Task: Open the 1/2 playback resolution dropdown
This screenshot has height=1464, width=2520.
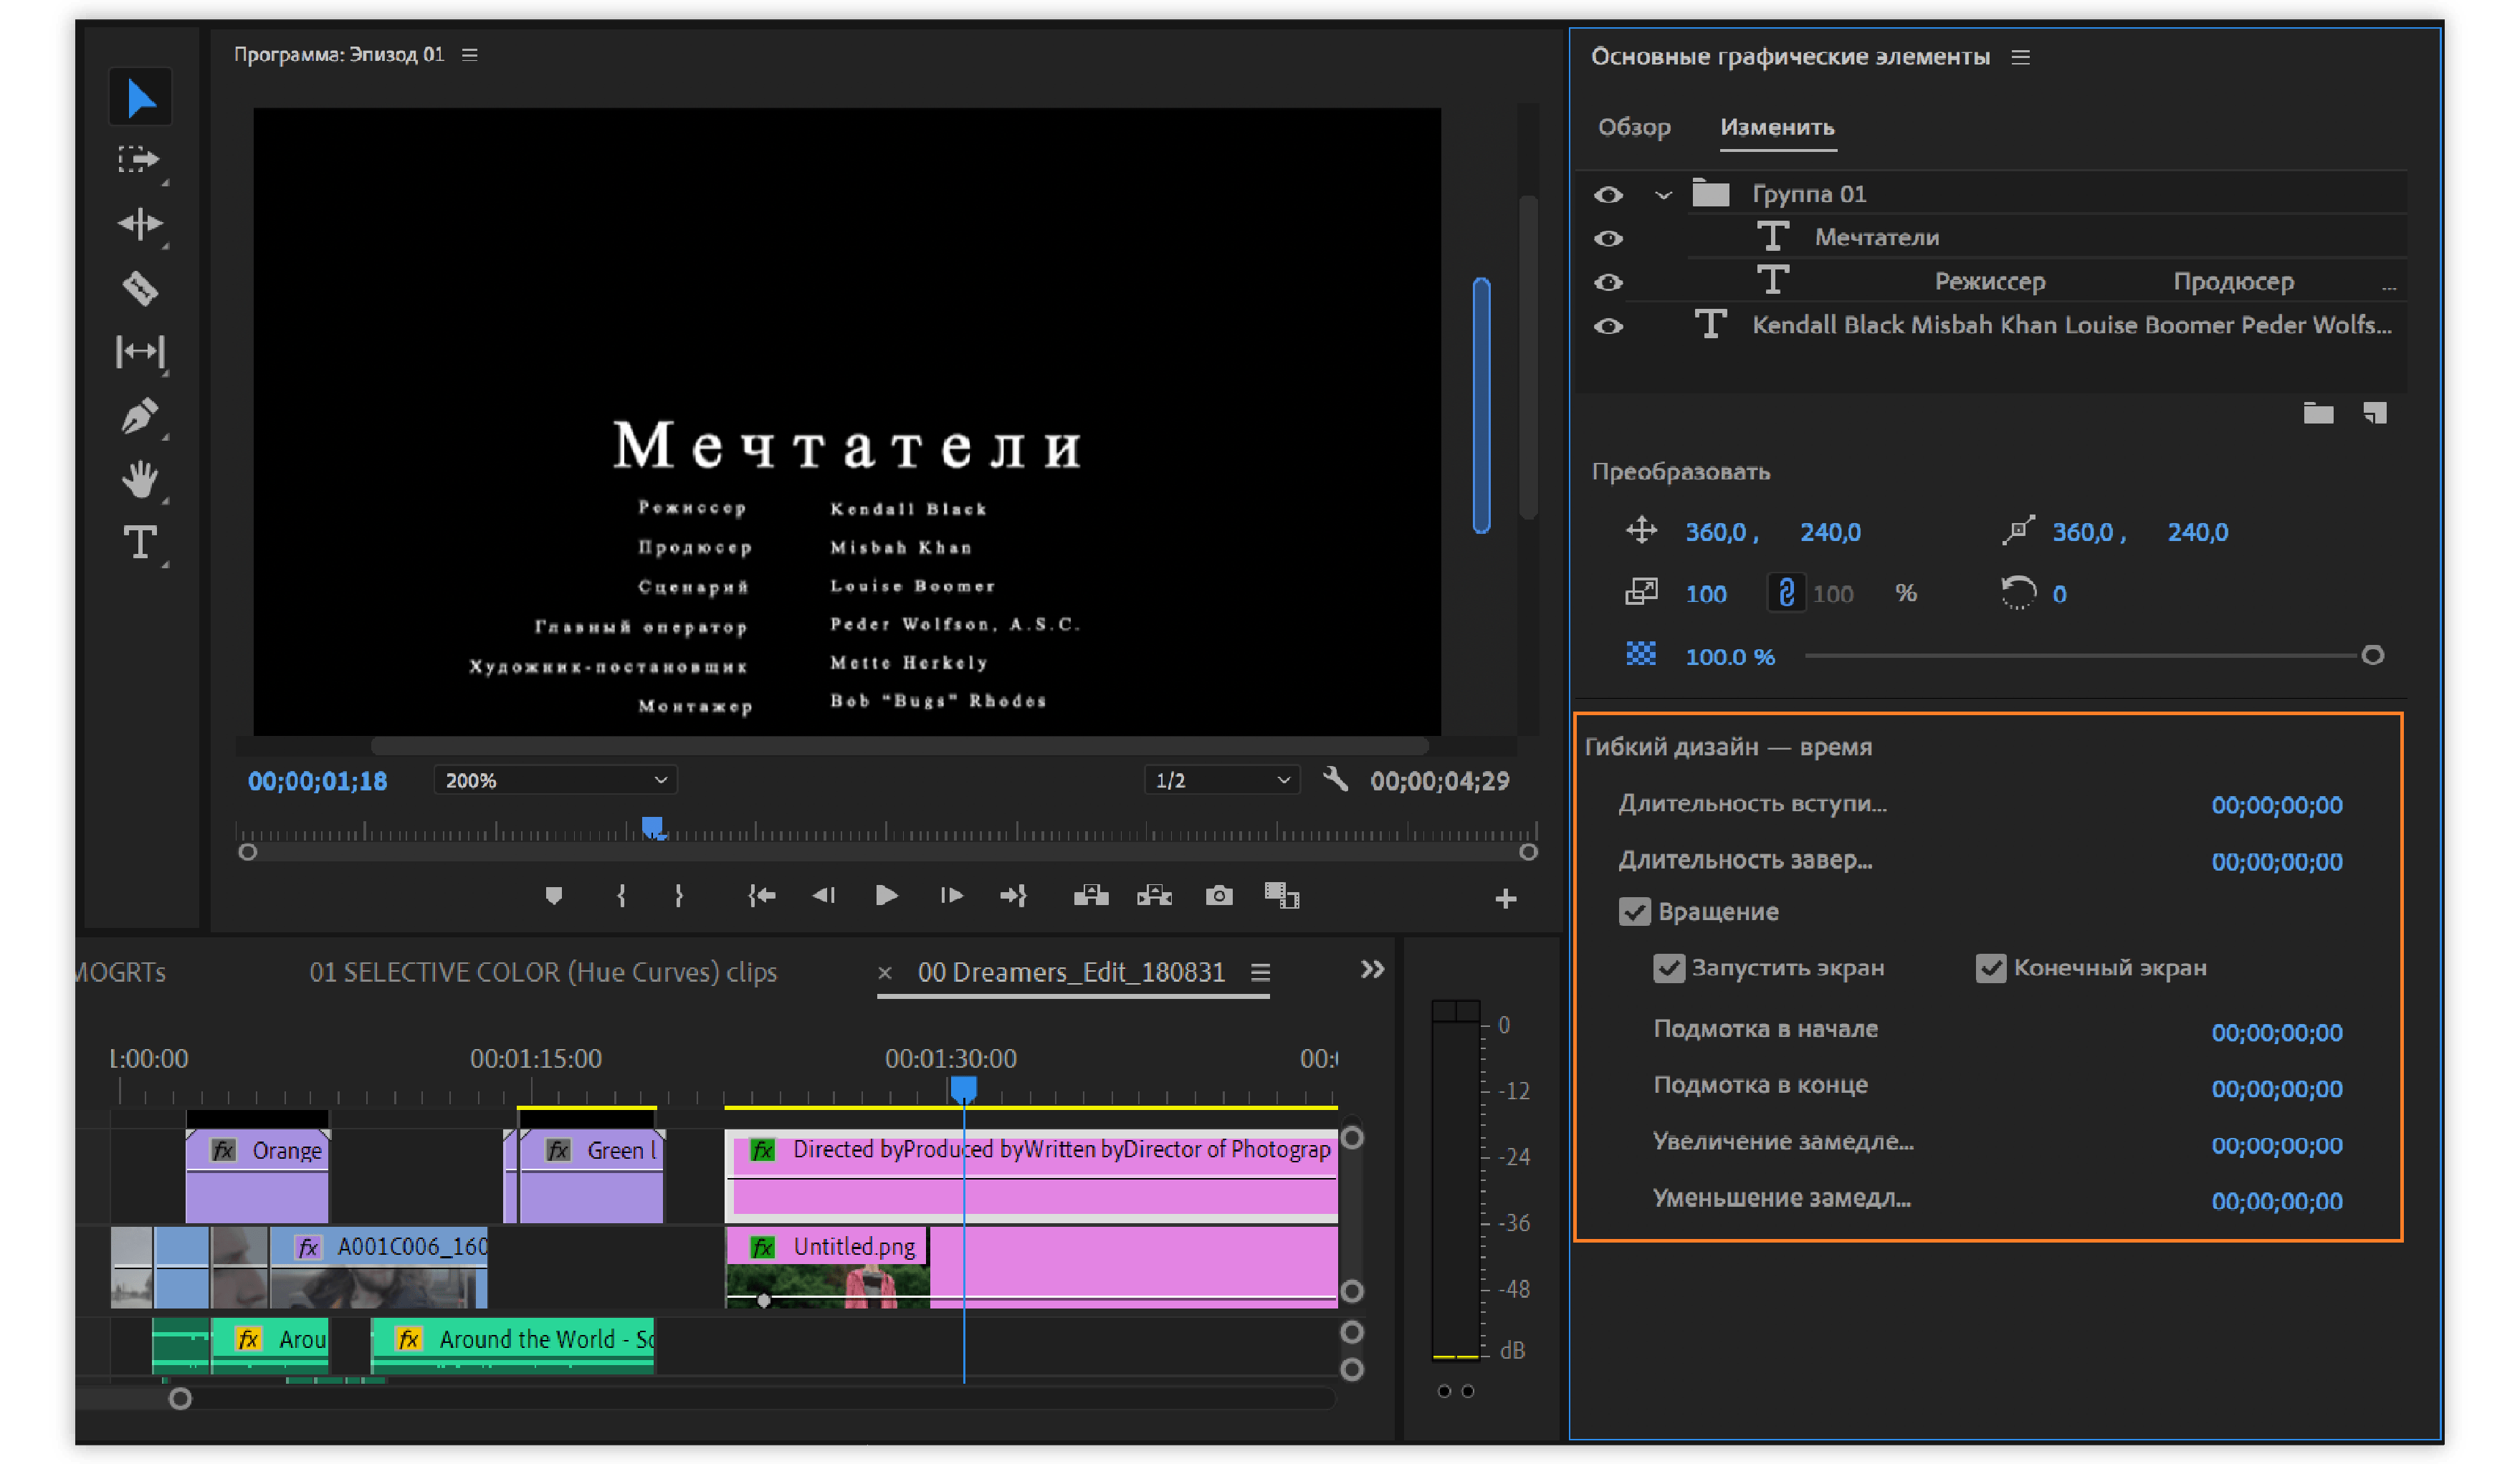Action: pos(1221,780)
